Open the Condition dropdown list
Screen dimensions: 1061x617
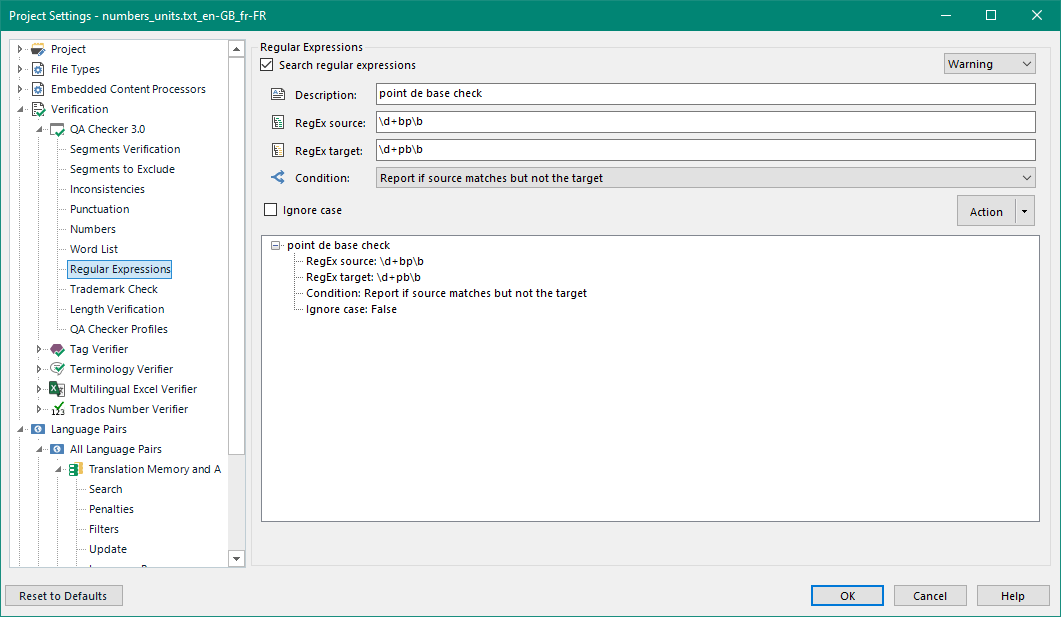(706, 178)
